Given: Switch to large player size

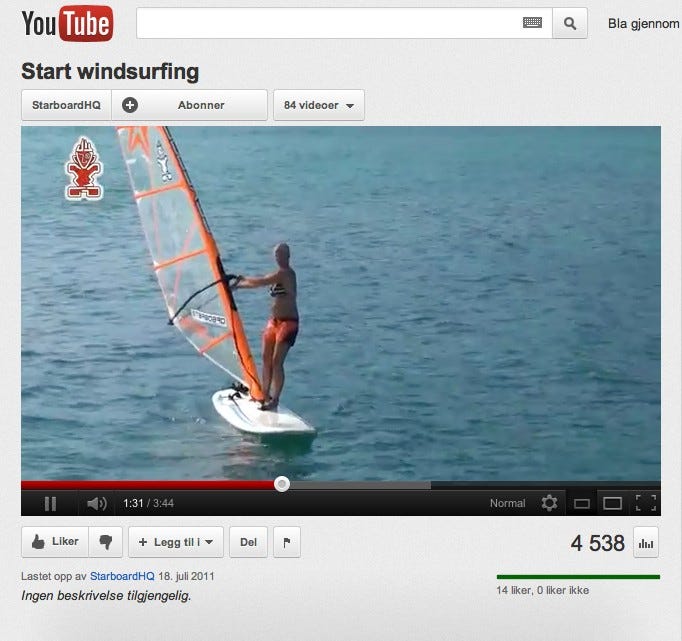Looking at the screenshot, I should pyautogui.click(x=612, y=504).
